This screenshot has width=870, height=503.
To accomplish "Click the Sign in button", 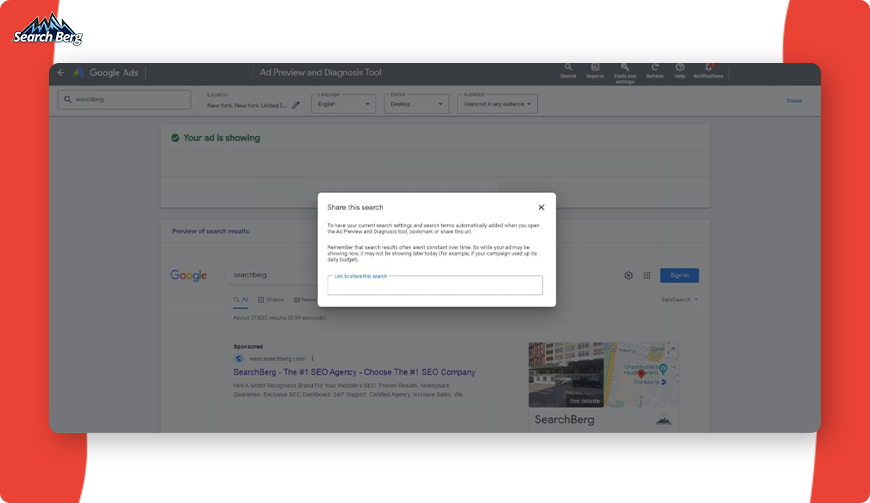I will point(679,276).
